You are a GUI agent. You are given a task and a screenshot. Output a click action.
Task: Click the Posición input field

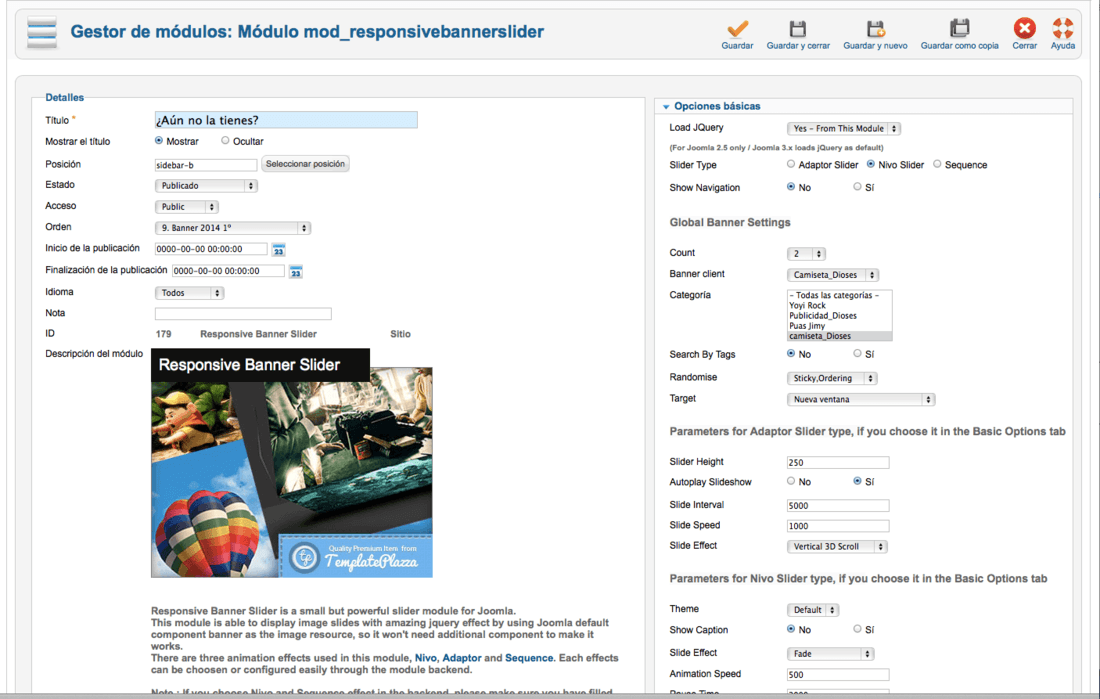[x=206, y=165]
